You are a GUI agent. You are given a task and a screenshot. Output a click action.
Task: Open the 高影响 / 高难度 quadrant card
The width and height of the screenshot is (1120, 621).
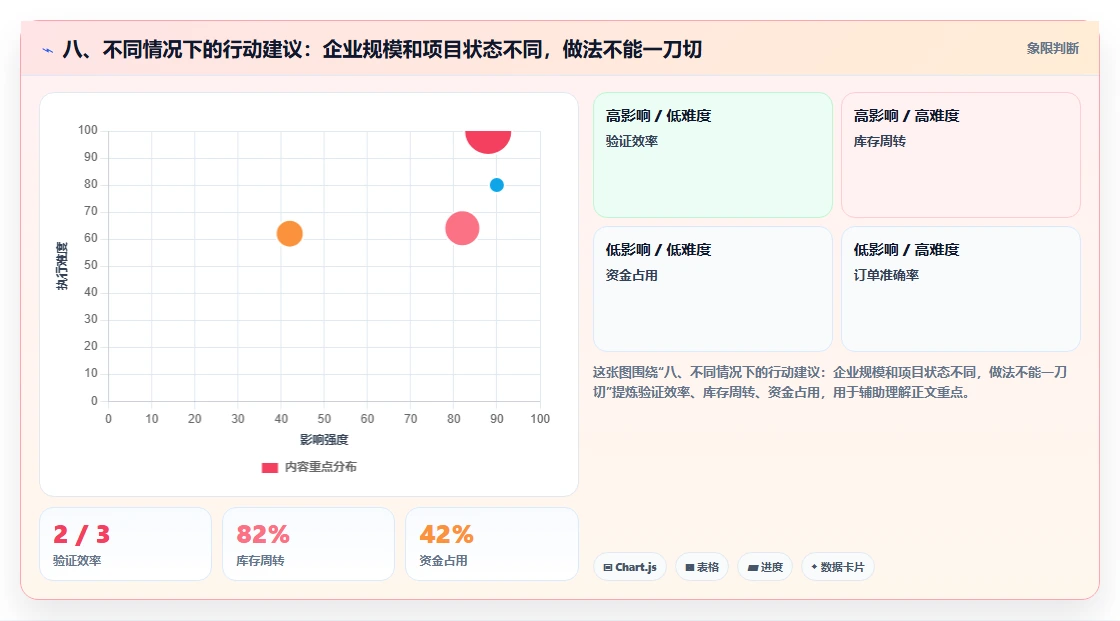click(x=961, y=154)
